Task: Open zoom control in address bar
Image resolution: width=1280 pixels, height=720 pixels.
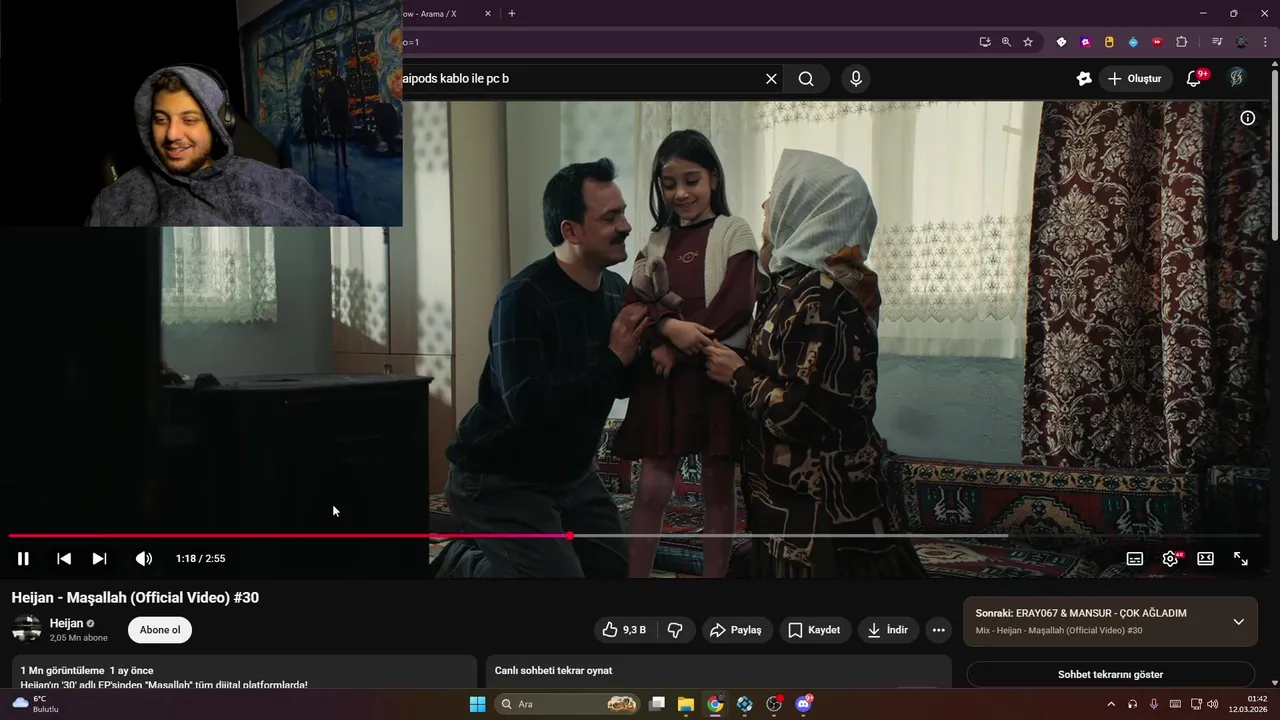Action: pos(1006,42)
